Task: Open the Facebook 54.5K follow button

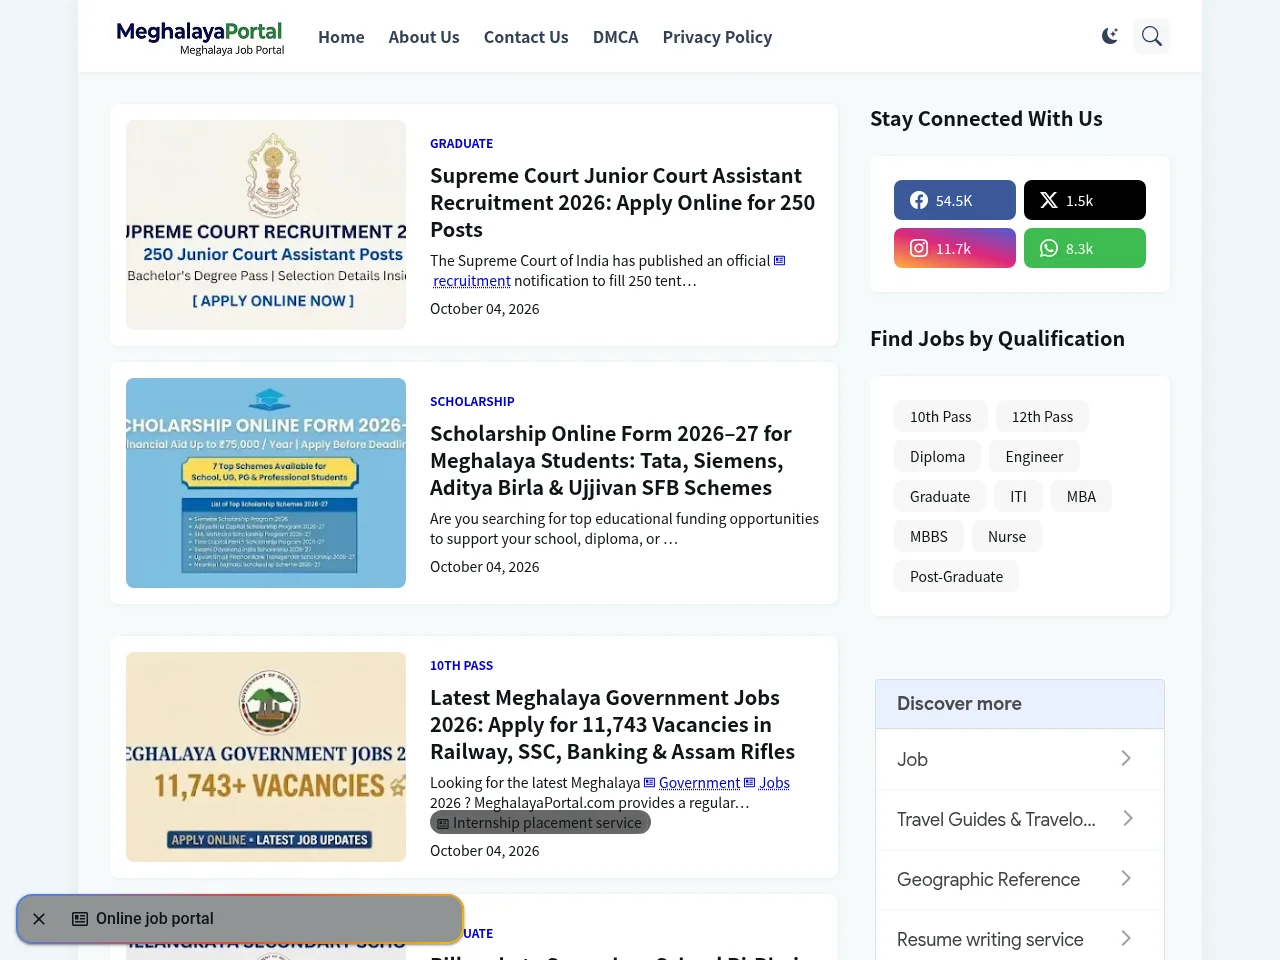Action: [x=955, y=200]
